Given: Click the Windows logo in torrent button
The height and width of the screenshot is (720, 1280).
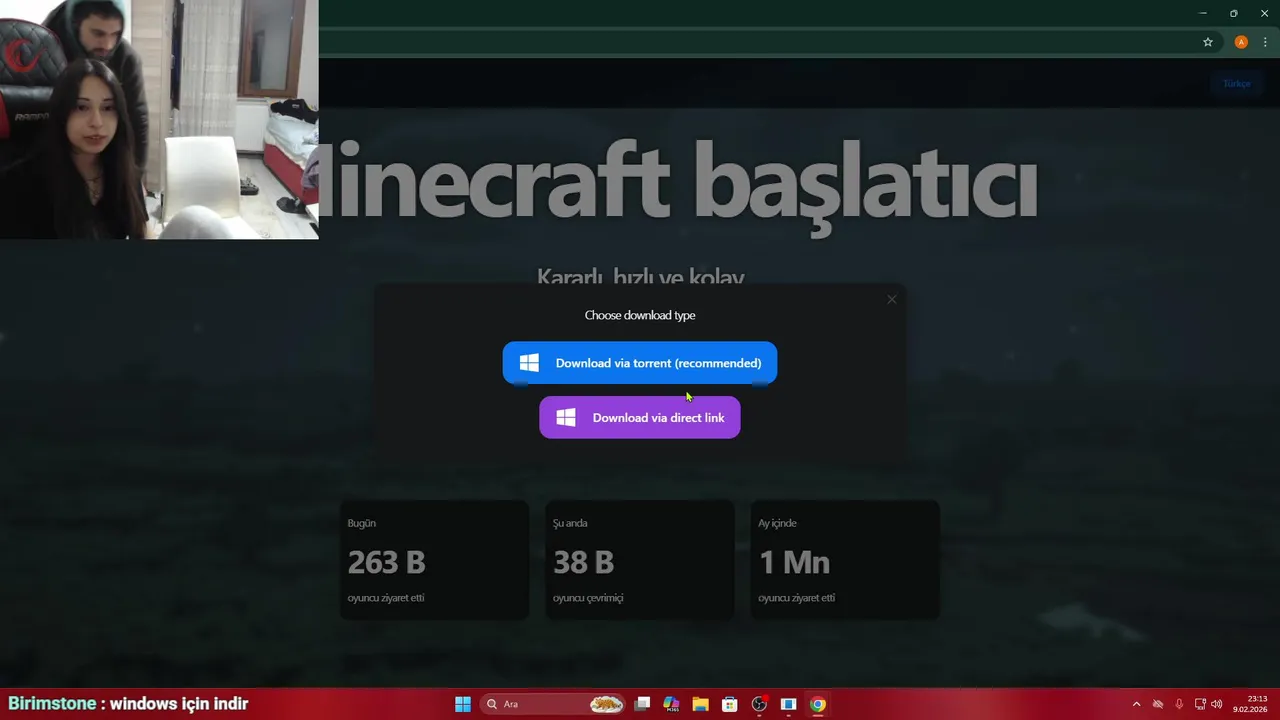Looking at the screenshot, I should (x=529, y=363).
